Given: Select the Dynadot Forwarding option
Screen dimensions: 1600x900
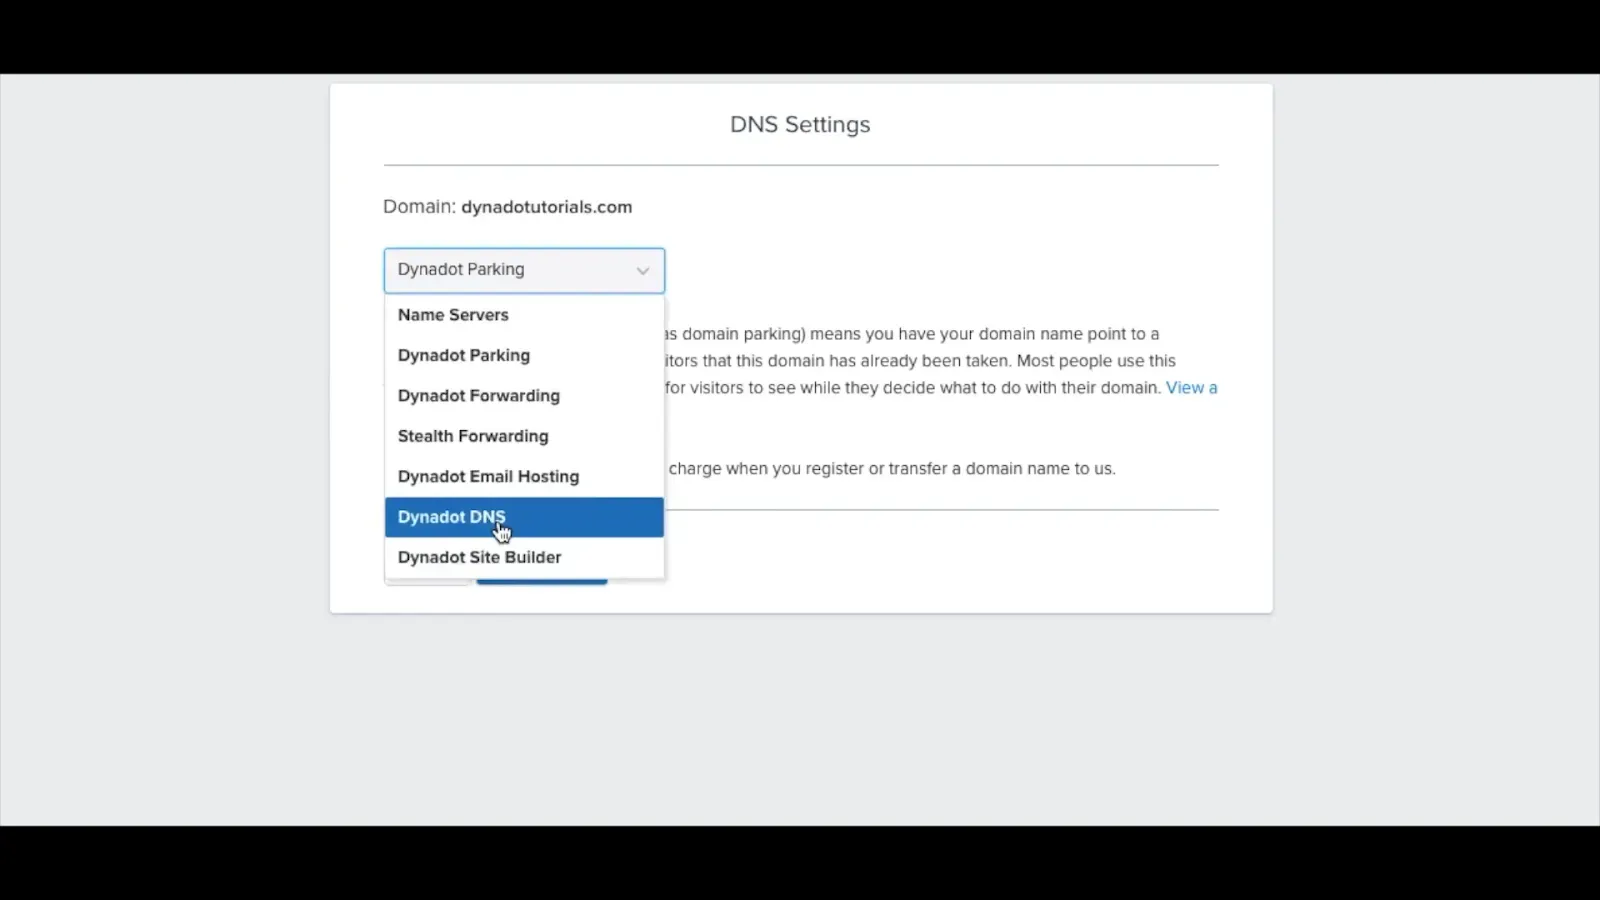Looking at the screenshot, I should (524, 396).
